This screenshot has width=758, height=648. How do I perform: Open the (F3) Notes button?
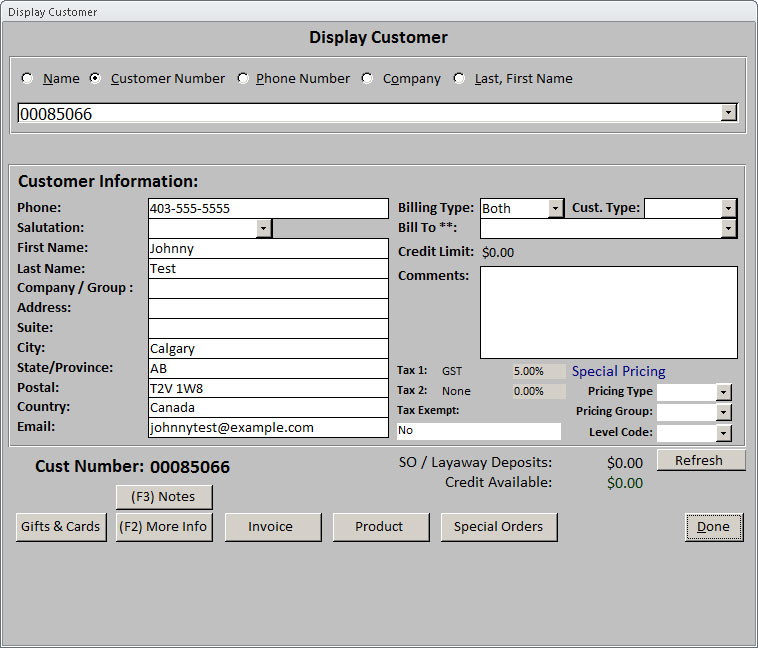point(164,496)
